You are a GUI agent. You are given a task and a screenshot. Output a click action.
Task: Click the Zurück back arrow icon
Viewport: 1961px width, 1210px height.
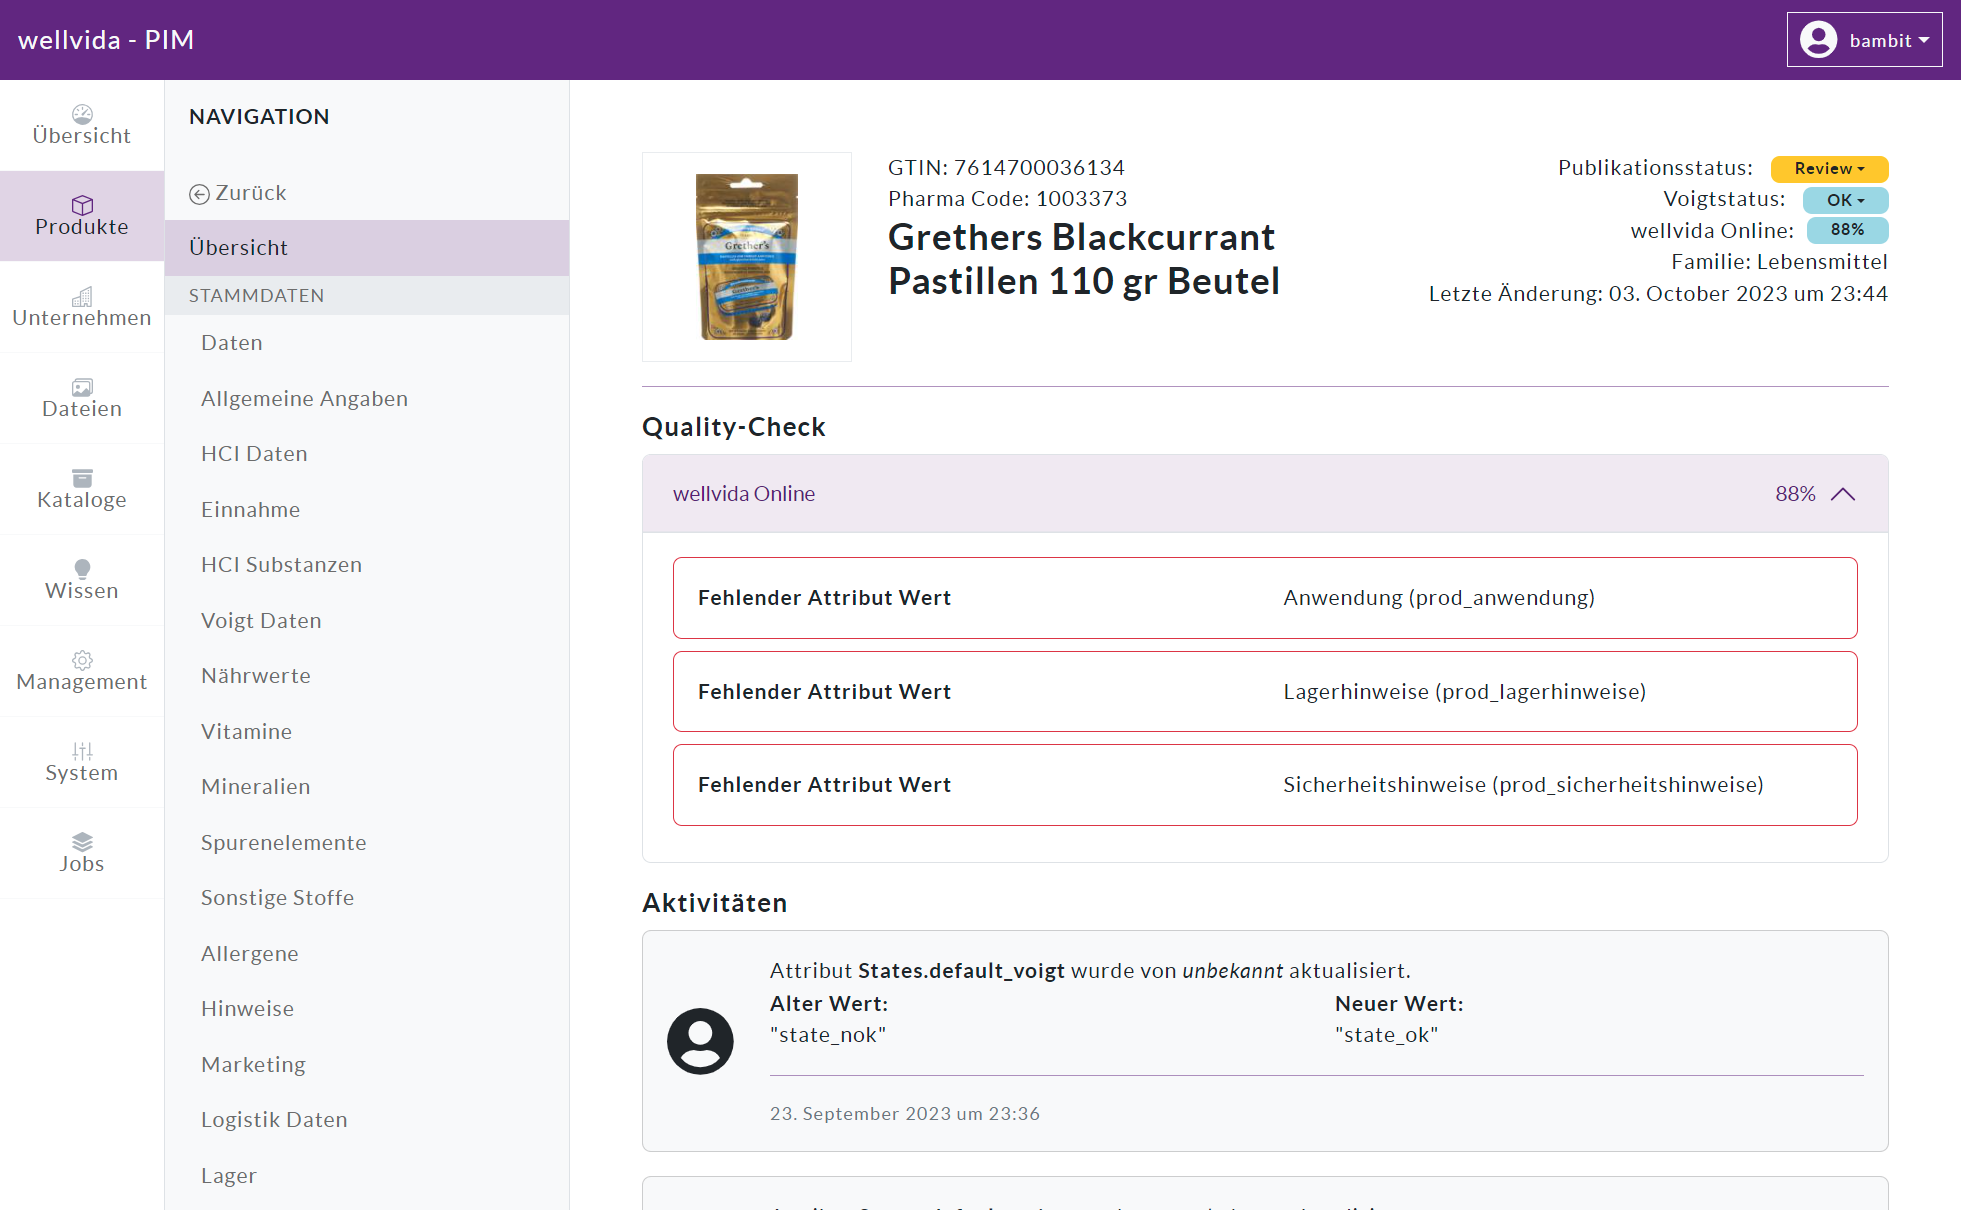point(199,194)
